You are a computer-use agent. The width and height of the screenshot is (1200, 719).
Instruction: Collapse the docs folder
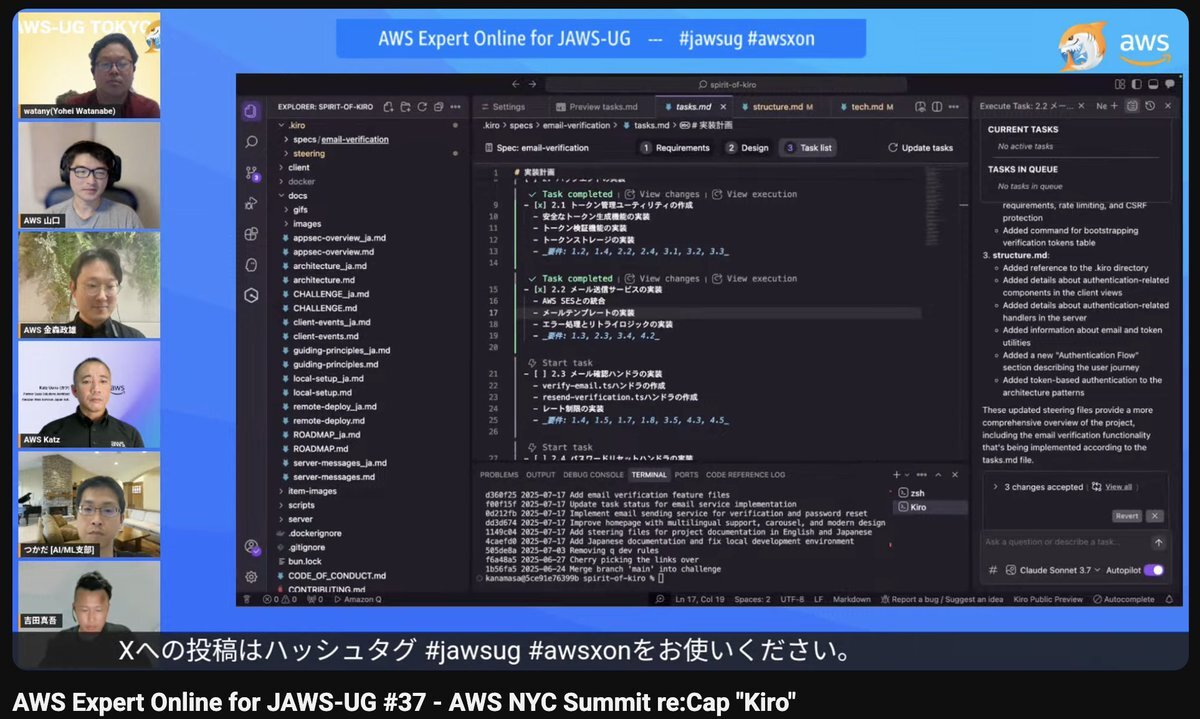297,195
